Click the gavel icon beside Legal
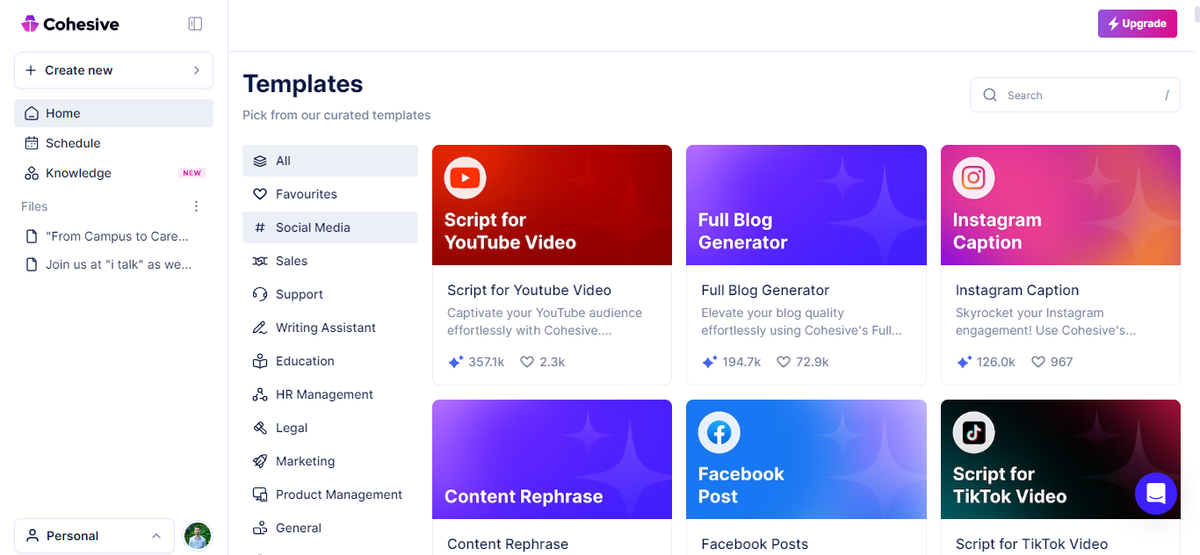The image size is (1200, 555). coord(260,428)
